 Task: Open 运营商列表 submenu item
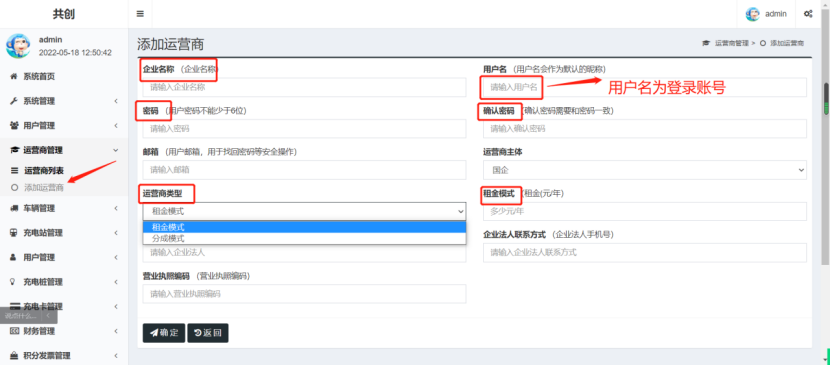[x=44, y=171]
